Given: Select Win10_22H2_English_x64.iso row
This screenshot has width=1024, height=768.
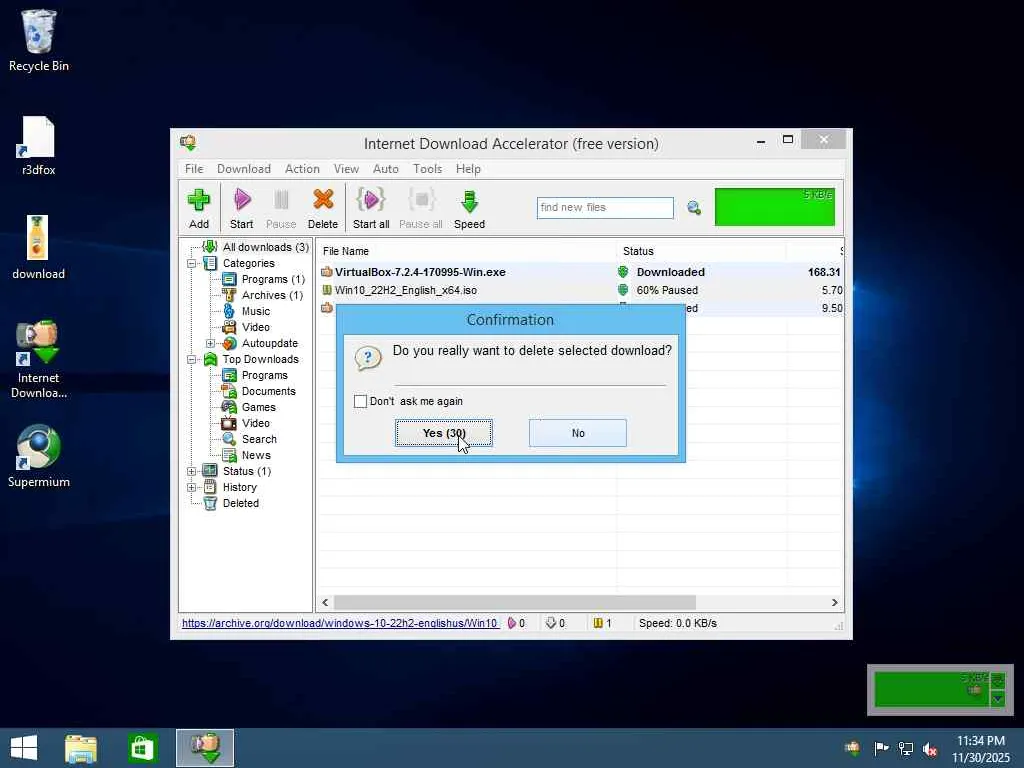Looking at the screenshot, I should [x=580, y=290].
